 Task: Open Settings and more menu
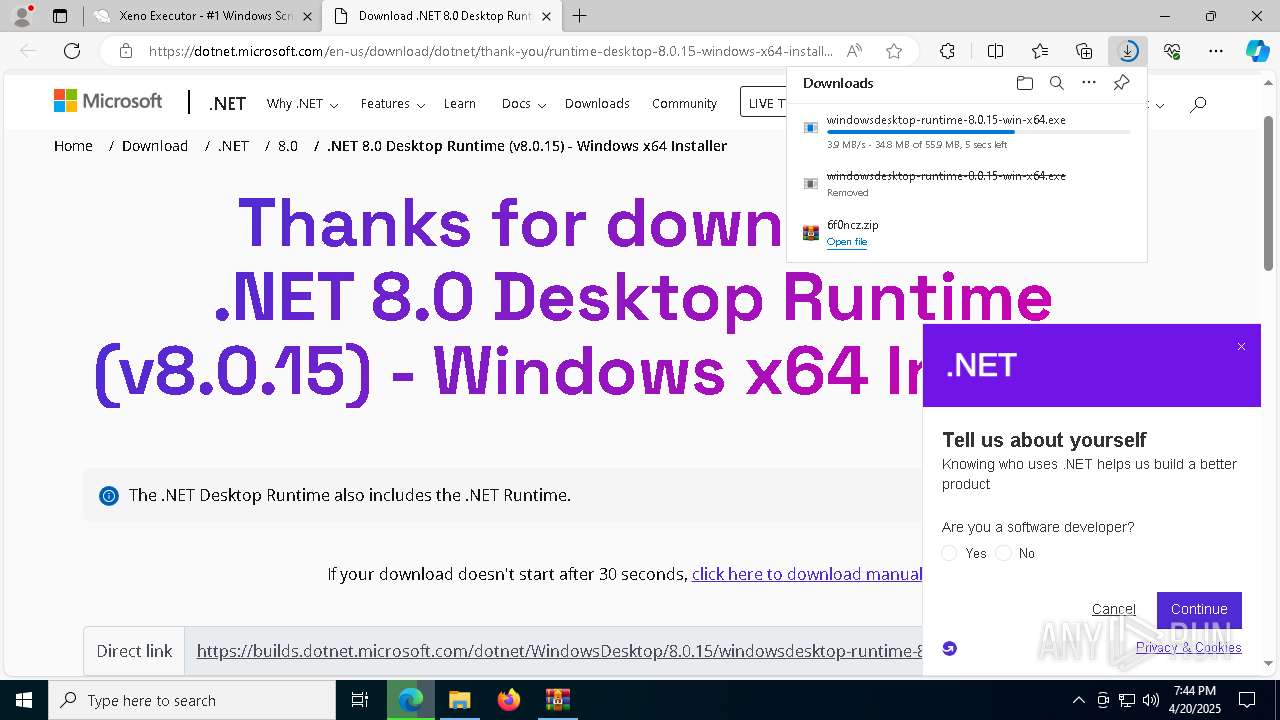1216,51
